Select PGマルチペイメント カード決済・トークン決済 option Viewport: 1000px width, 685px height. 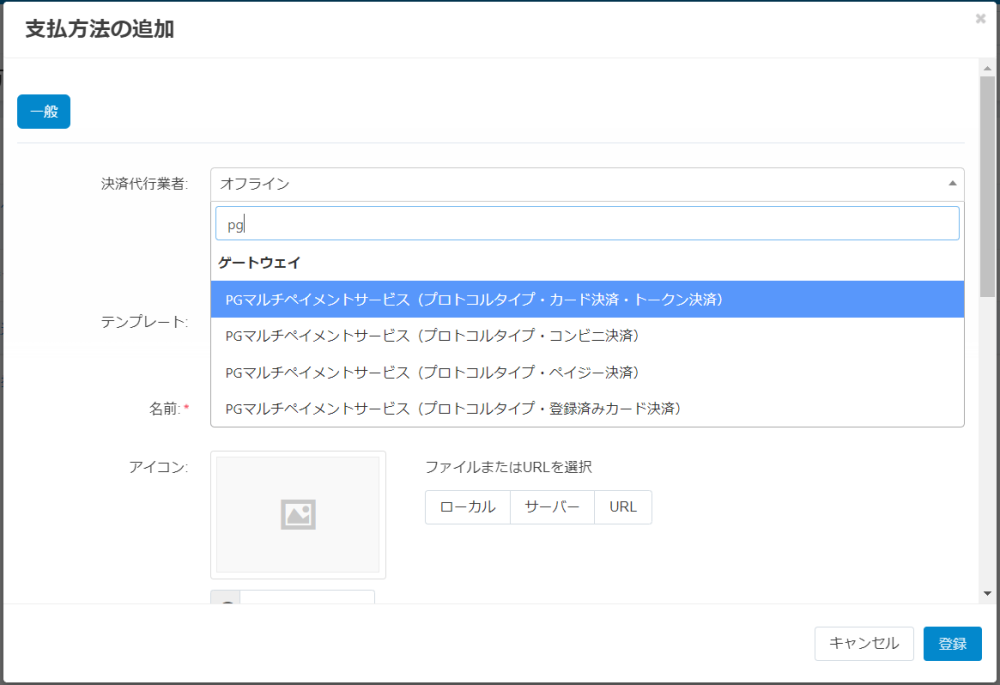click(587, 299)
